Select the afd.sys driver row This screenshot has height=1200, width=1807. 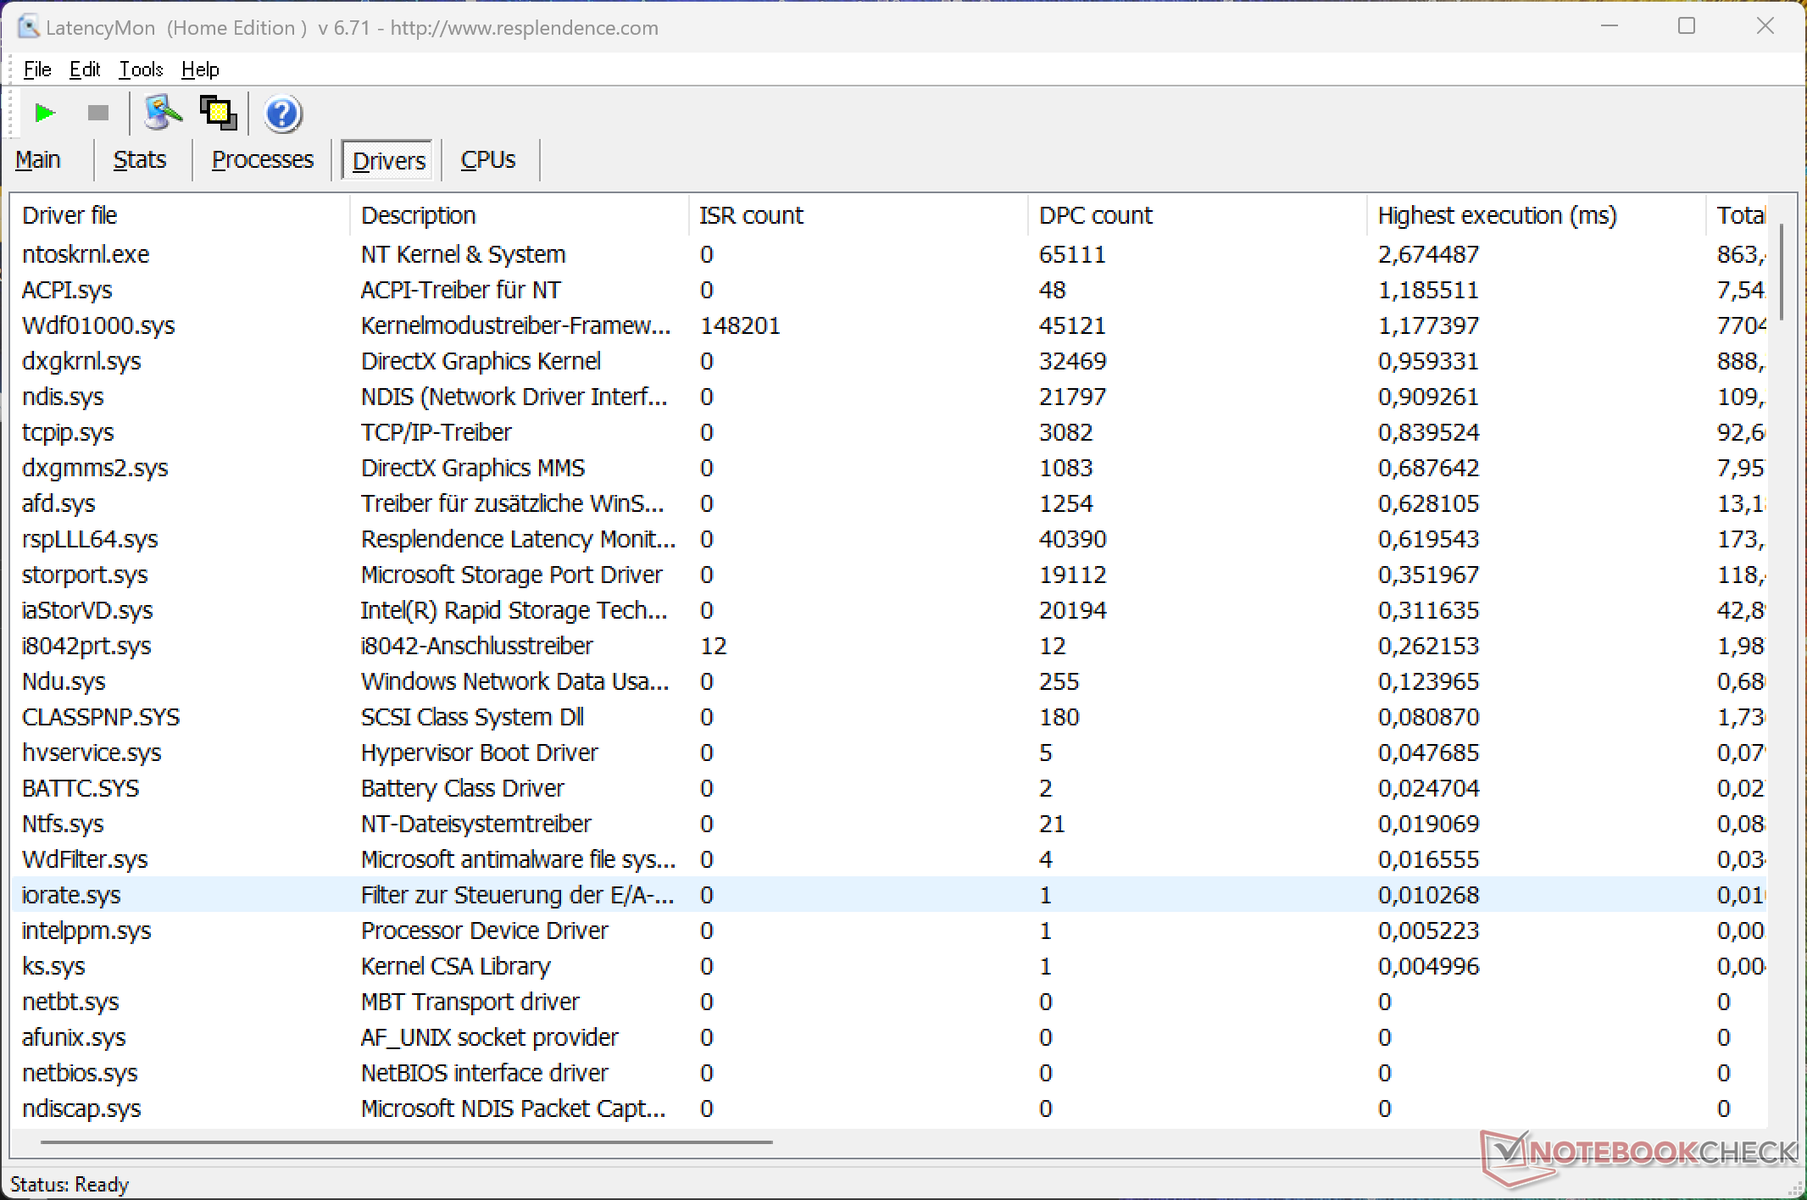pyautogui.click(x=889, y=503)
